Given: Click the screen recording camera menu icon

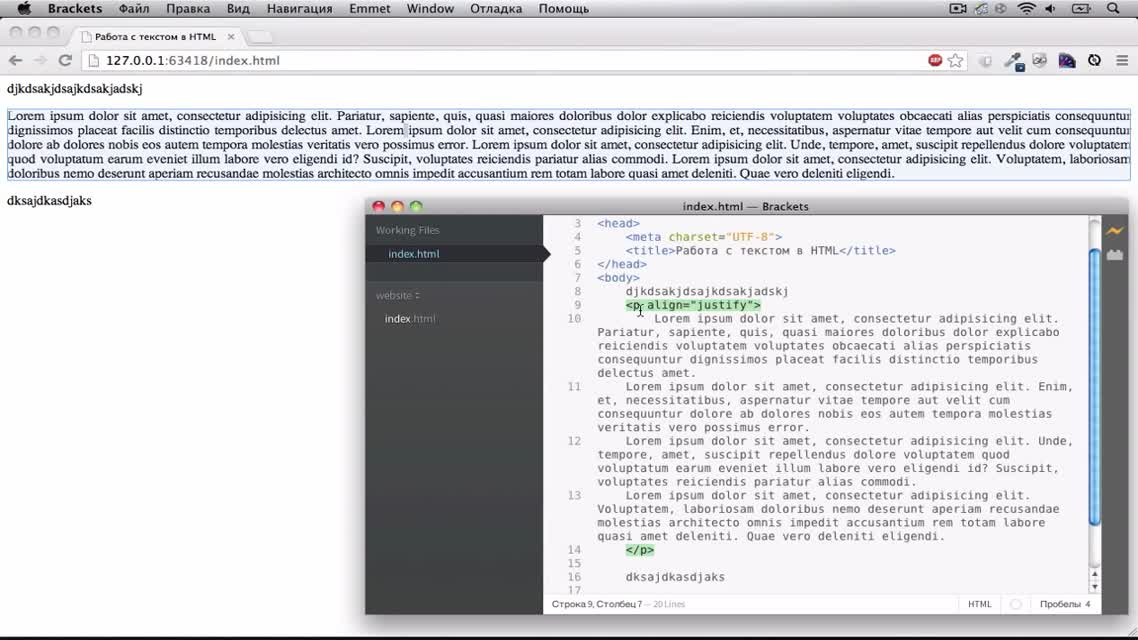Looking at the screenshot, I should 957,9.
